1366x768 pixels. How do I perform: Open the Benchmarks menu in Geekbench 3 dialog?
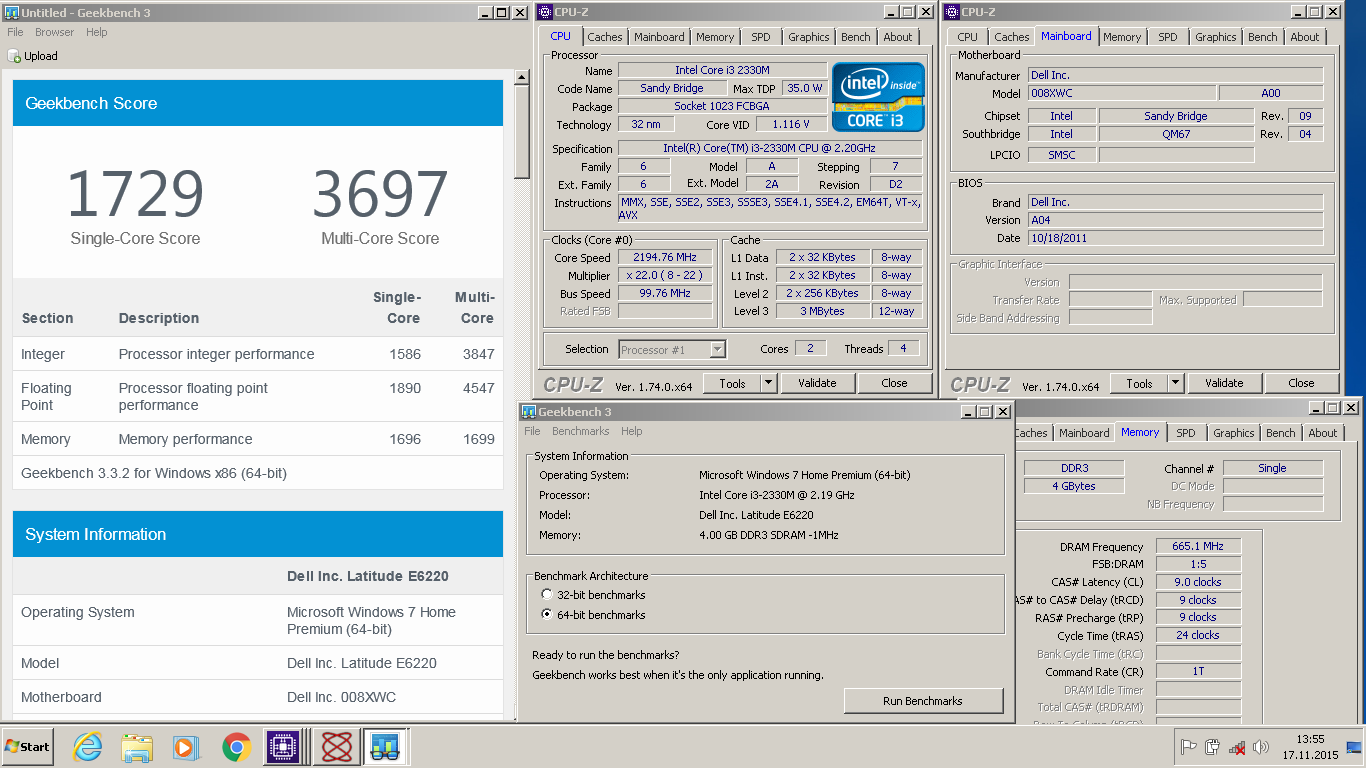581,431
